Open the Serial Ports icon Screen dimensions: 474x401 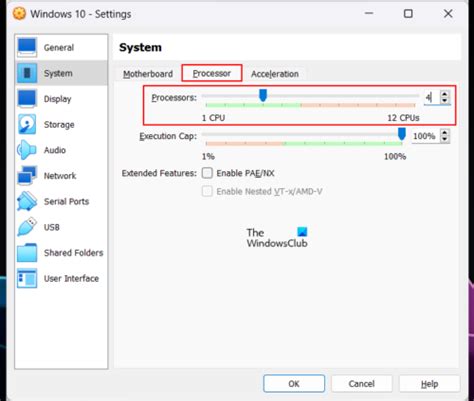27,201
